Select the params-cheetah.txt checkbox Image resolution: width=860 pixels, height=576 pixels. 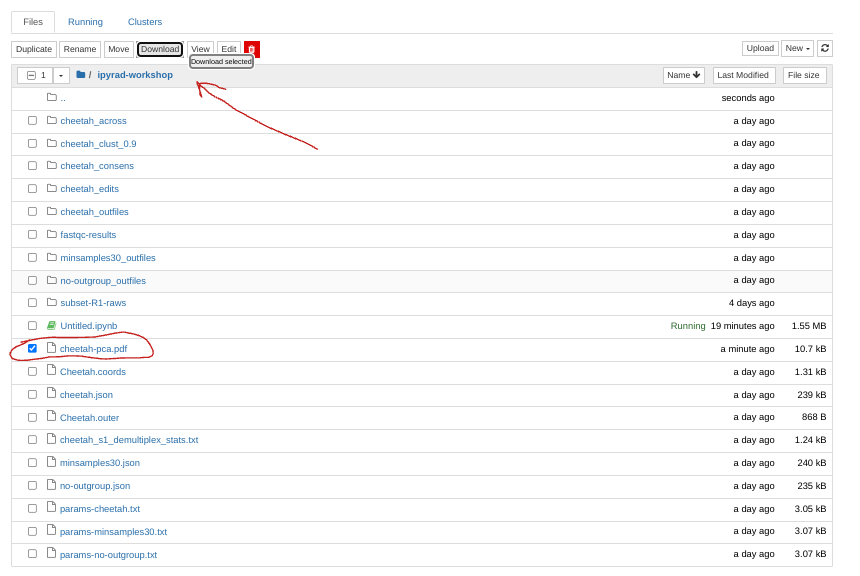point(32,509)
